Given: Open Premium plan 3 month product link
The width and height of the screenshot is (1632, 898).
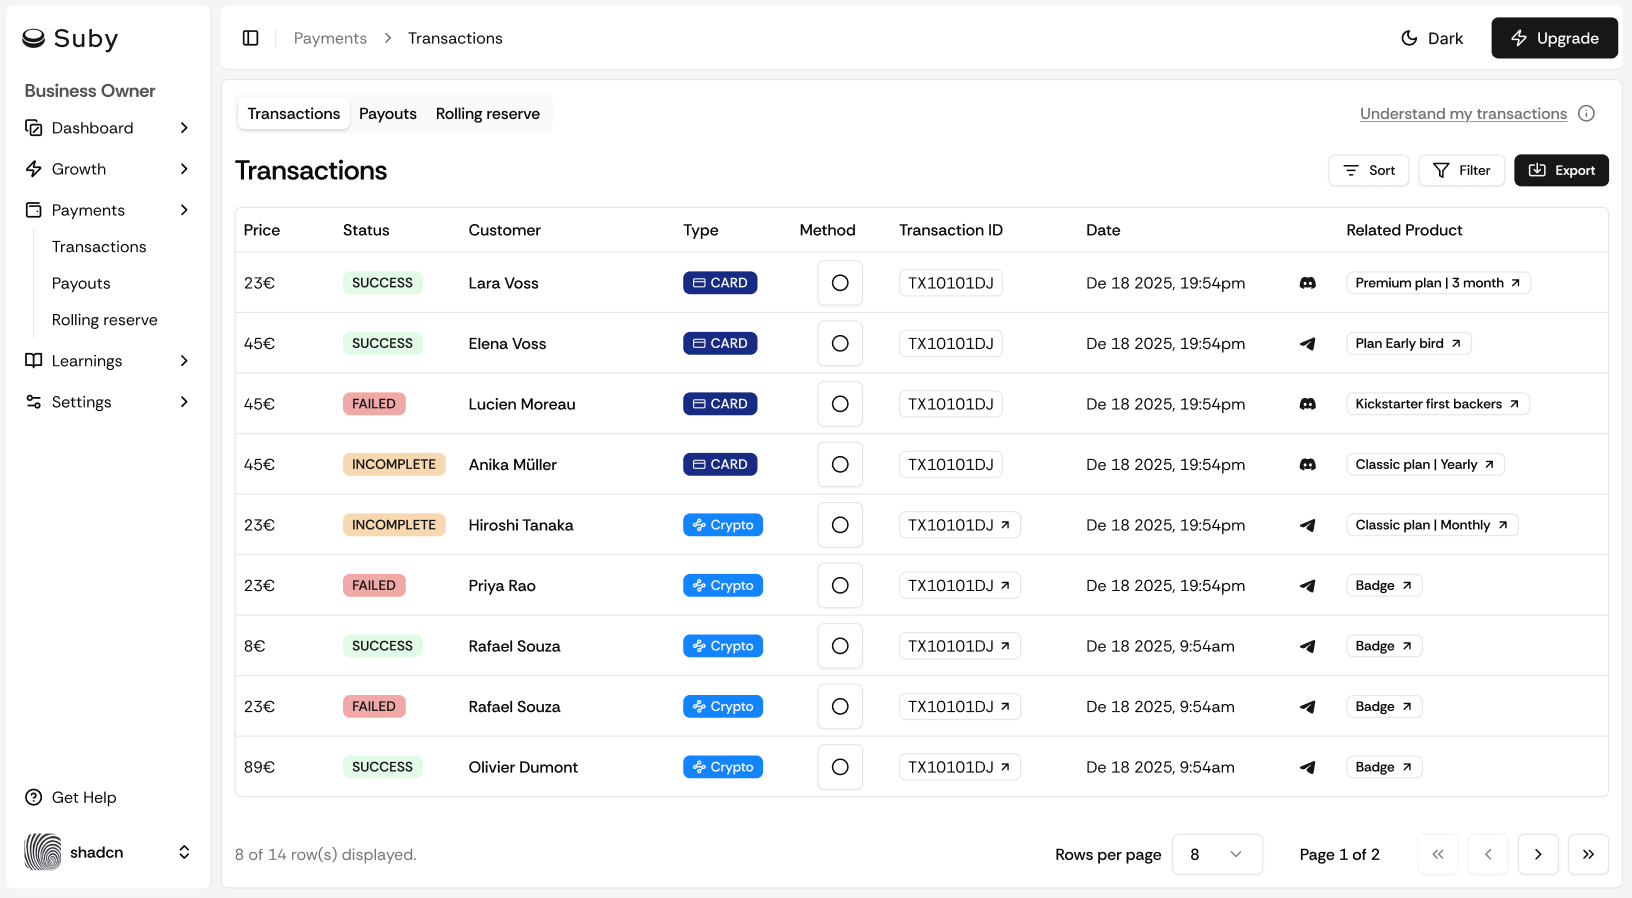Looking at the screenshot, I should 1437,283.
